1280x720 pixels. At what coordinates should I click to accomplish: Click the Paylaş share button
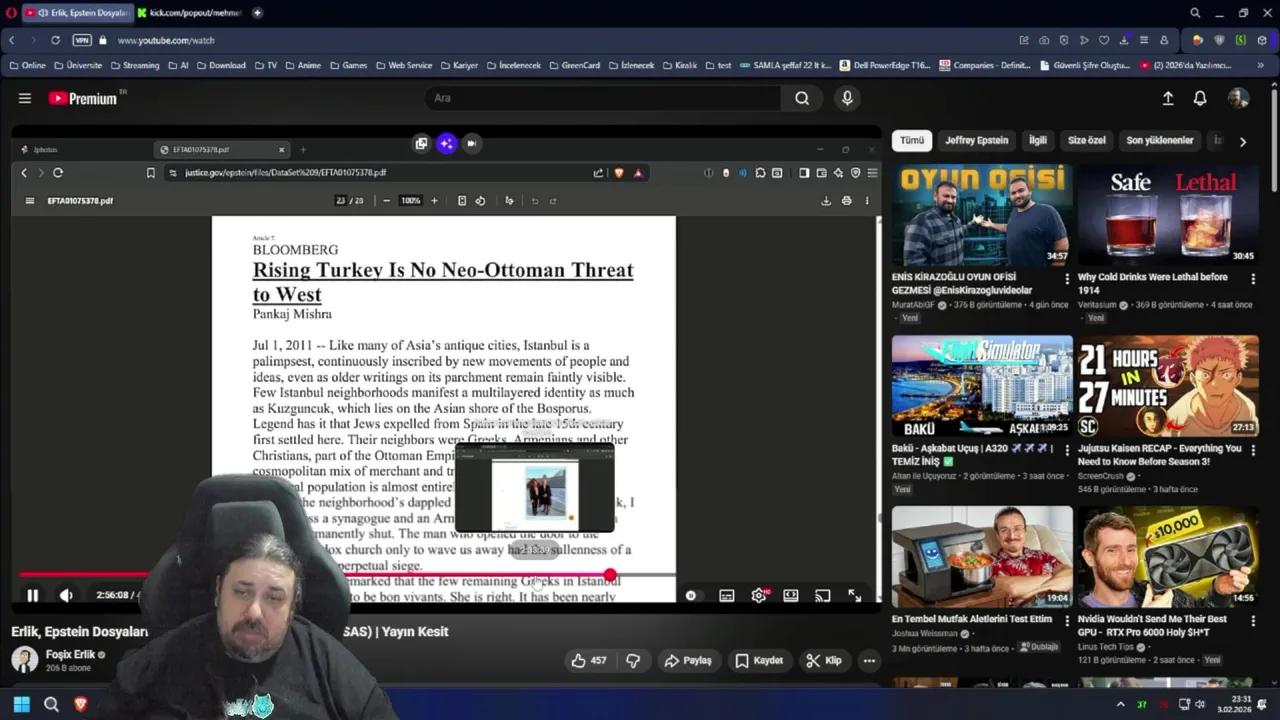pos(688,661)
